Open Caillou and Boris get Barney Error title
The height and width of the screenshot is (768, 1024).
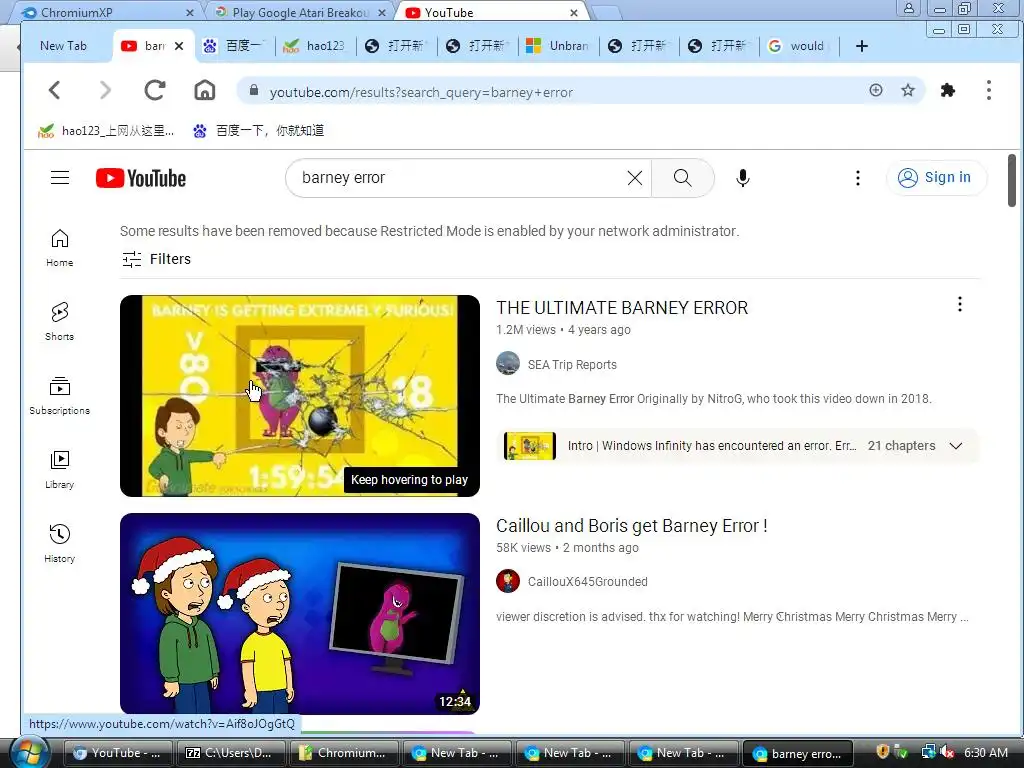coord(632,526)
